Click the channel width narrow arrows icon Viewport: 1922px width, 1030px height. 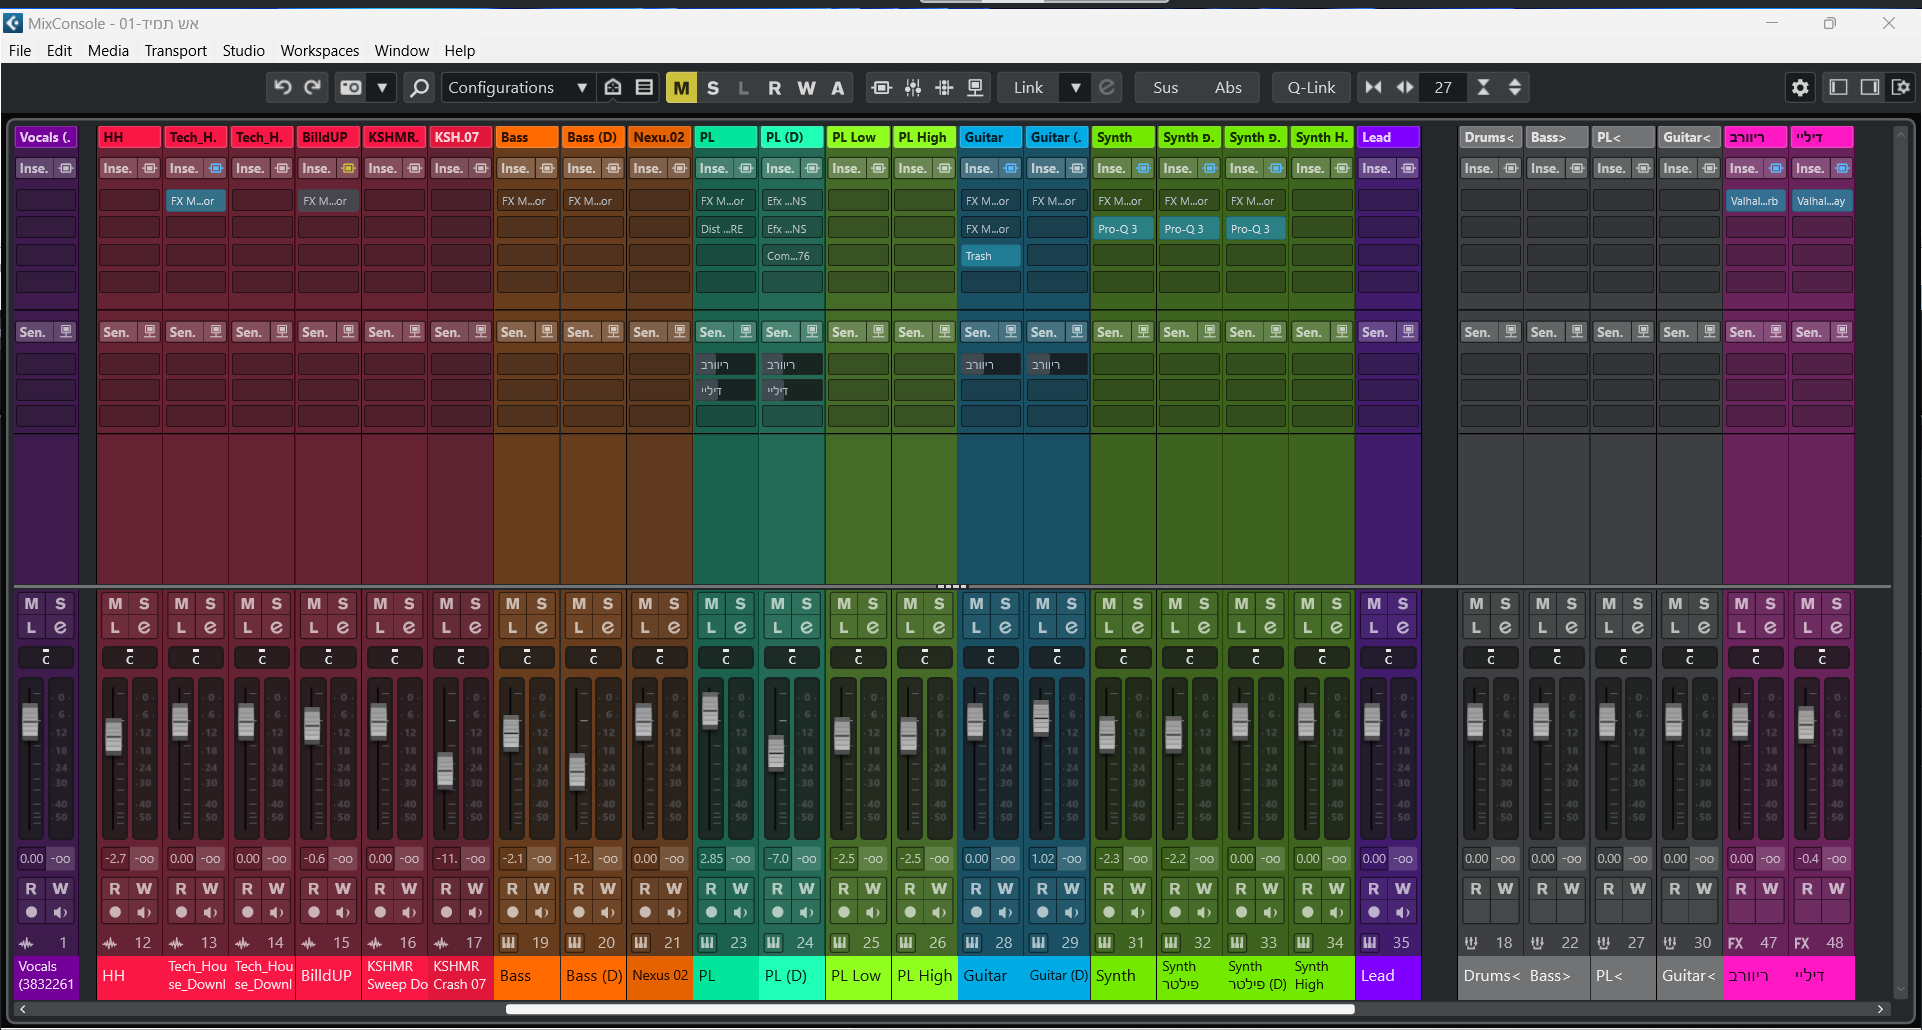[1374, 88]
